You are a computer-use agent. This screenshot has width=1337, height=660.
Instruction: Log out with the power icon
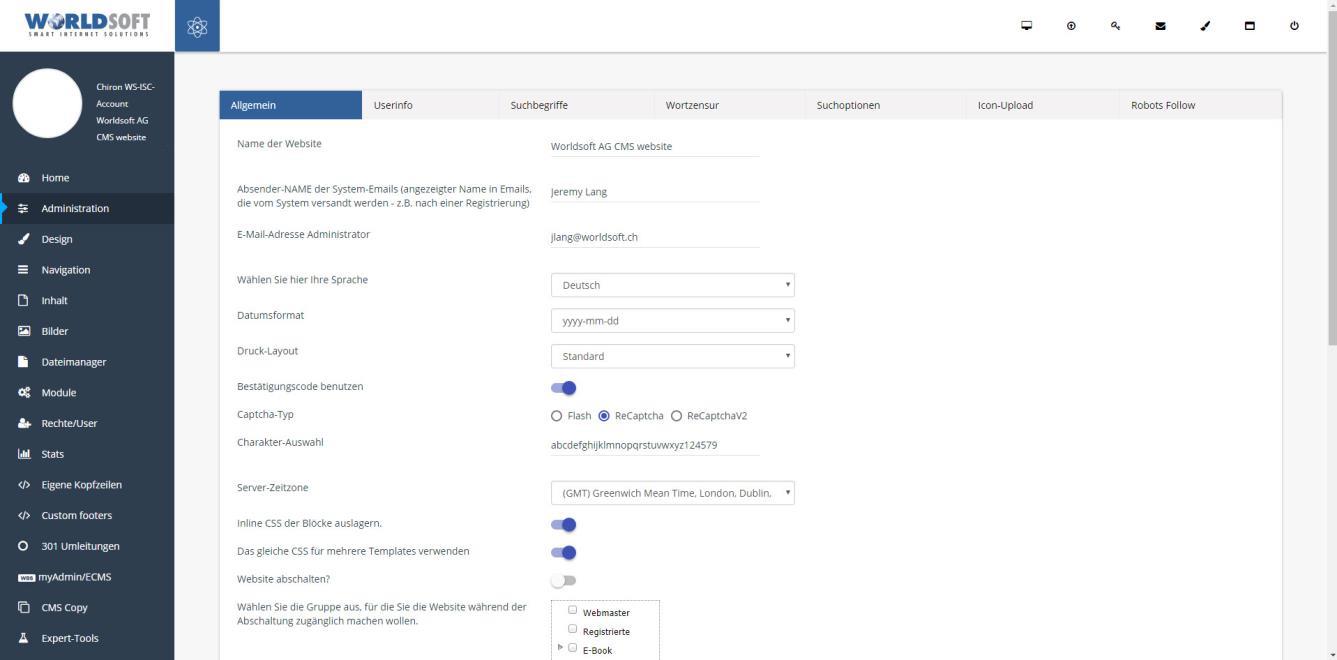[1294, 26]
